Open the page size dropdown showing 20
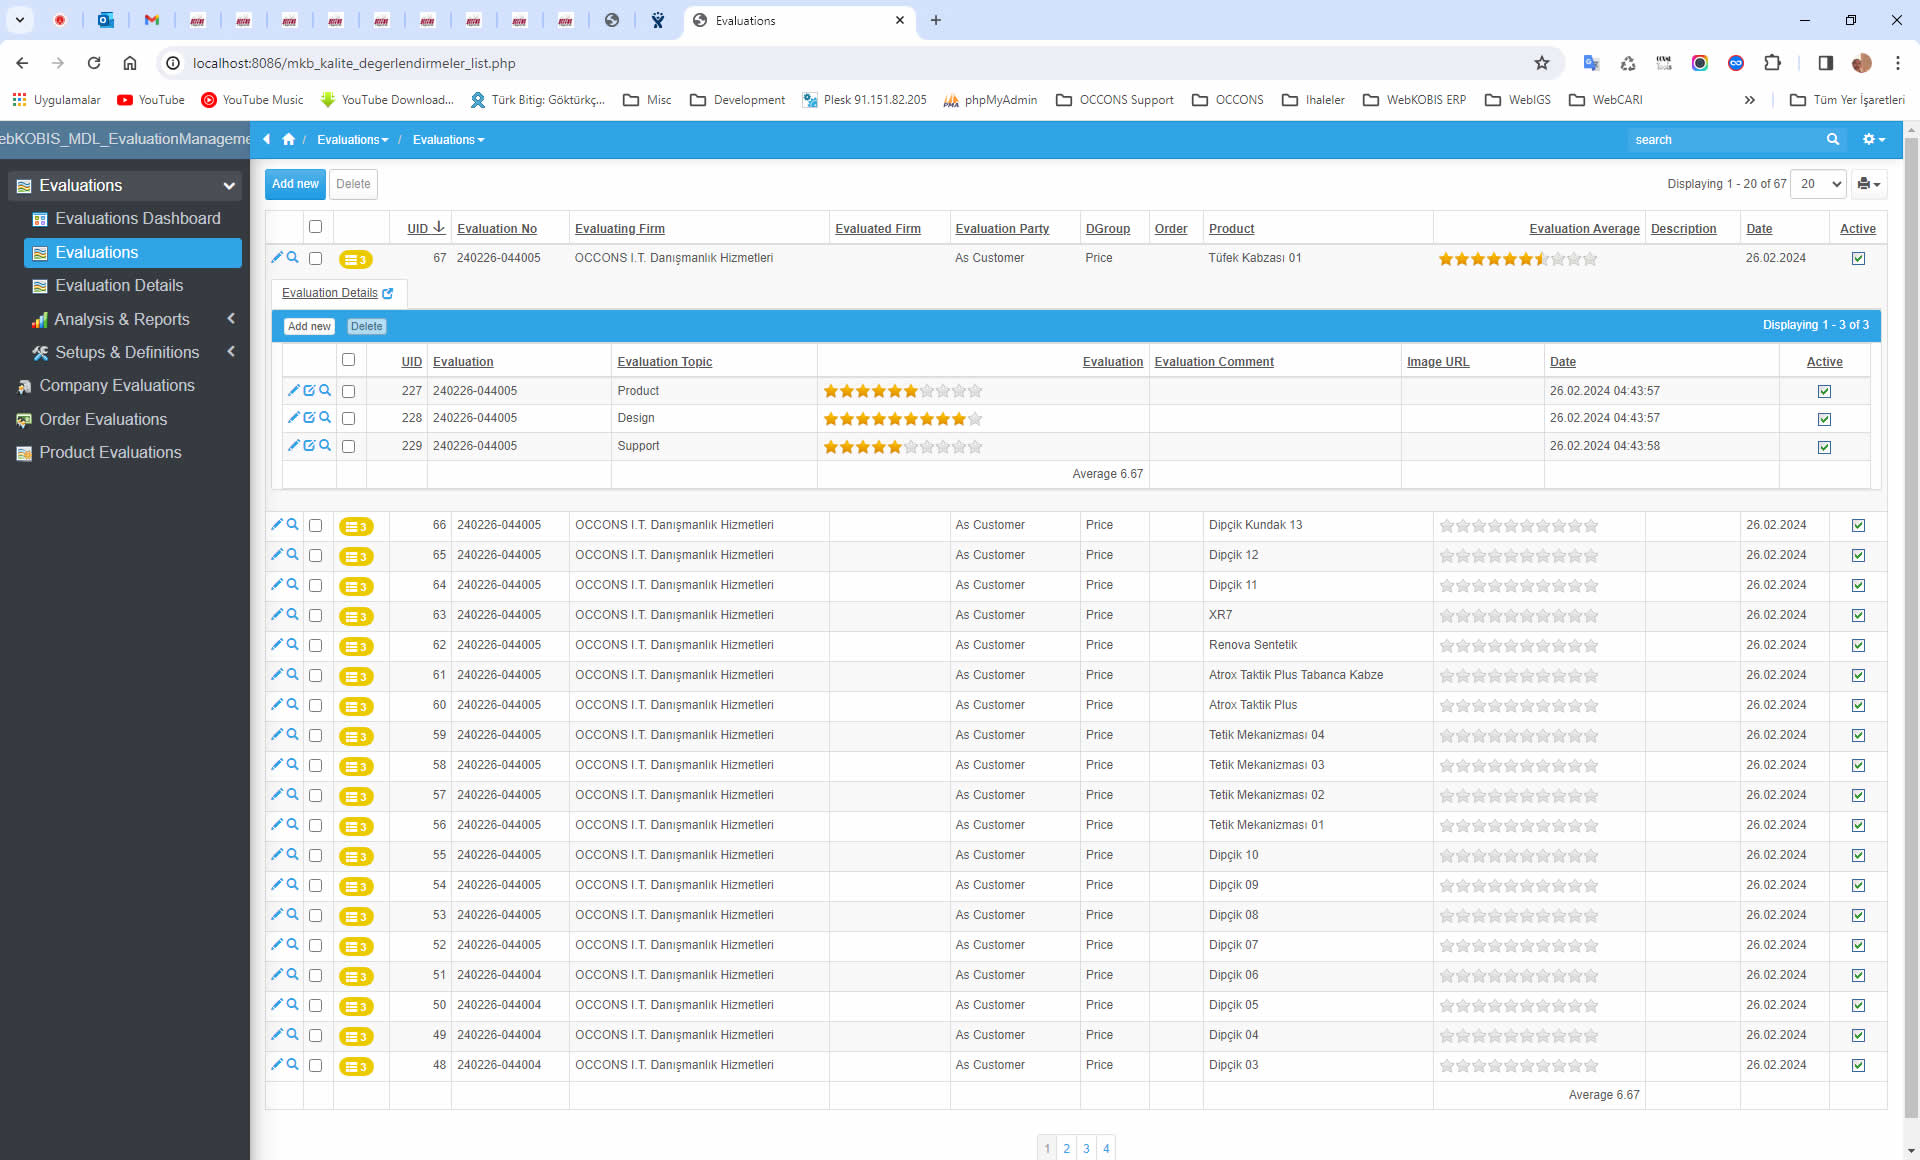Screen dimensions: 1920x1160 point(1818,184)
